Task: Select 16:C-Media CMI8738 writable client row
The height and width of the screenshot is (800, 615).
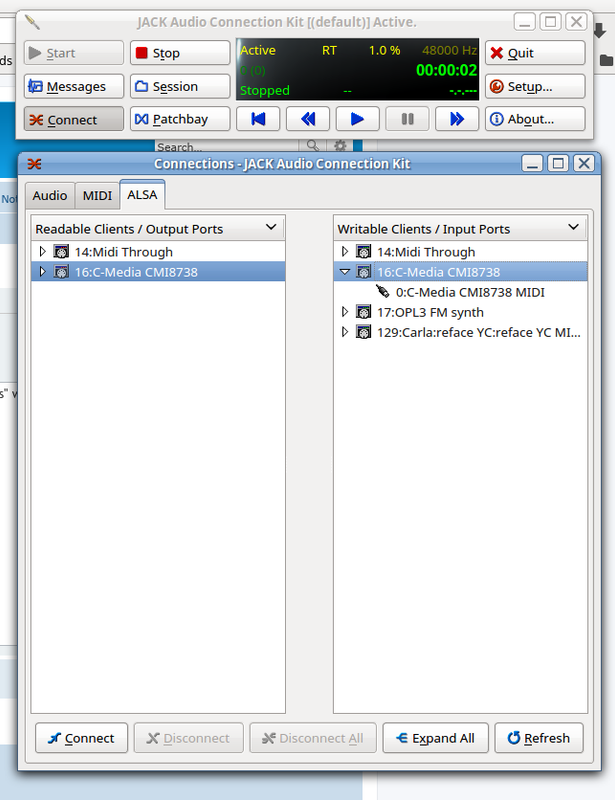Action: tap(460, 271)
